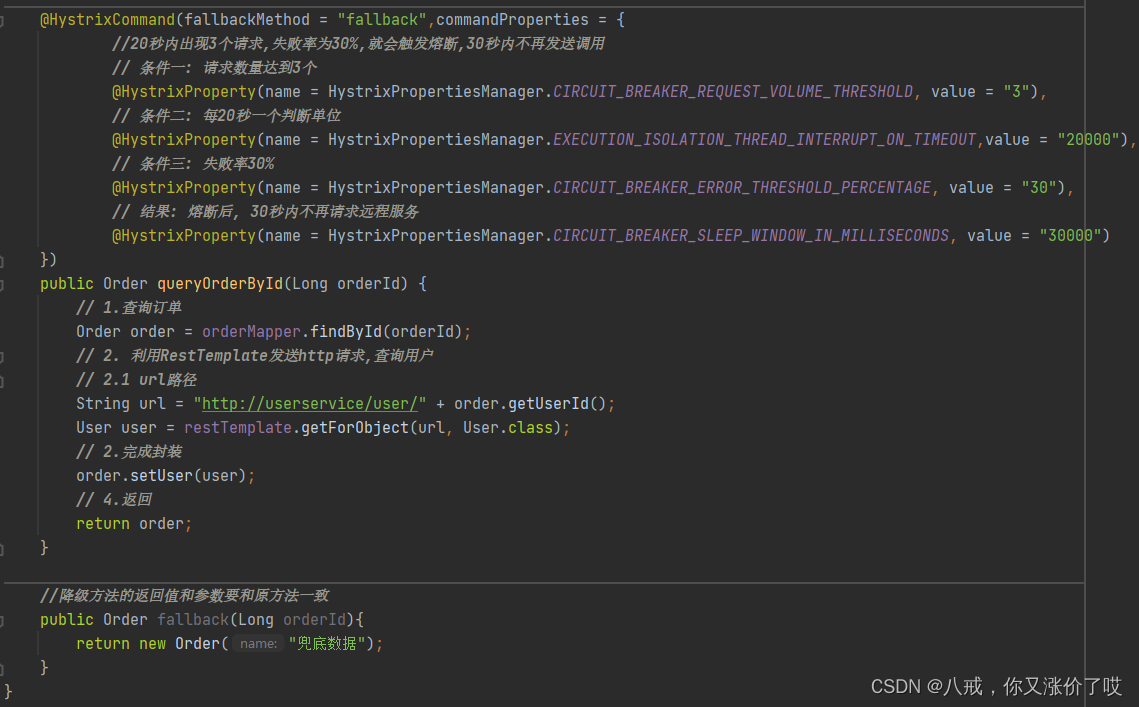Click the gutter marker next to queryOrderById method

(x=6, y=283)
